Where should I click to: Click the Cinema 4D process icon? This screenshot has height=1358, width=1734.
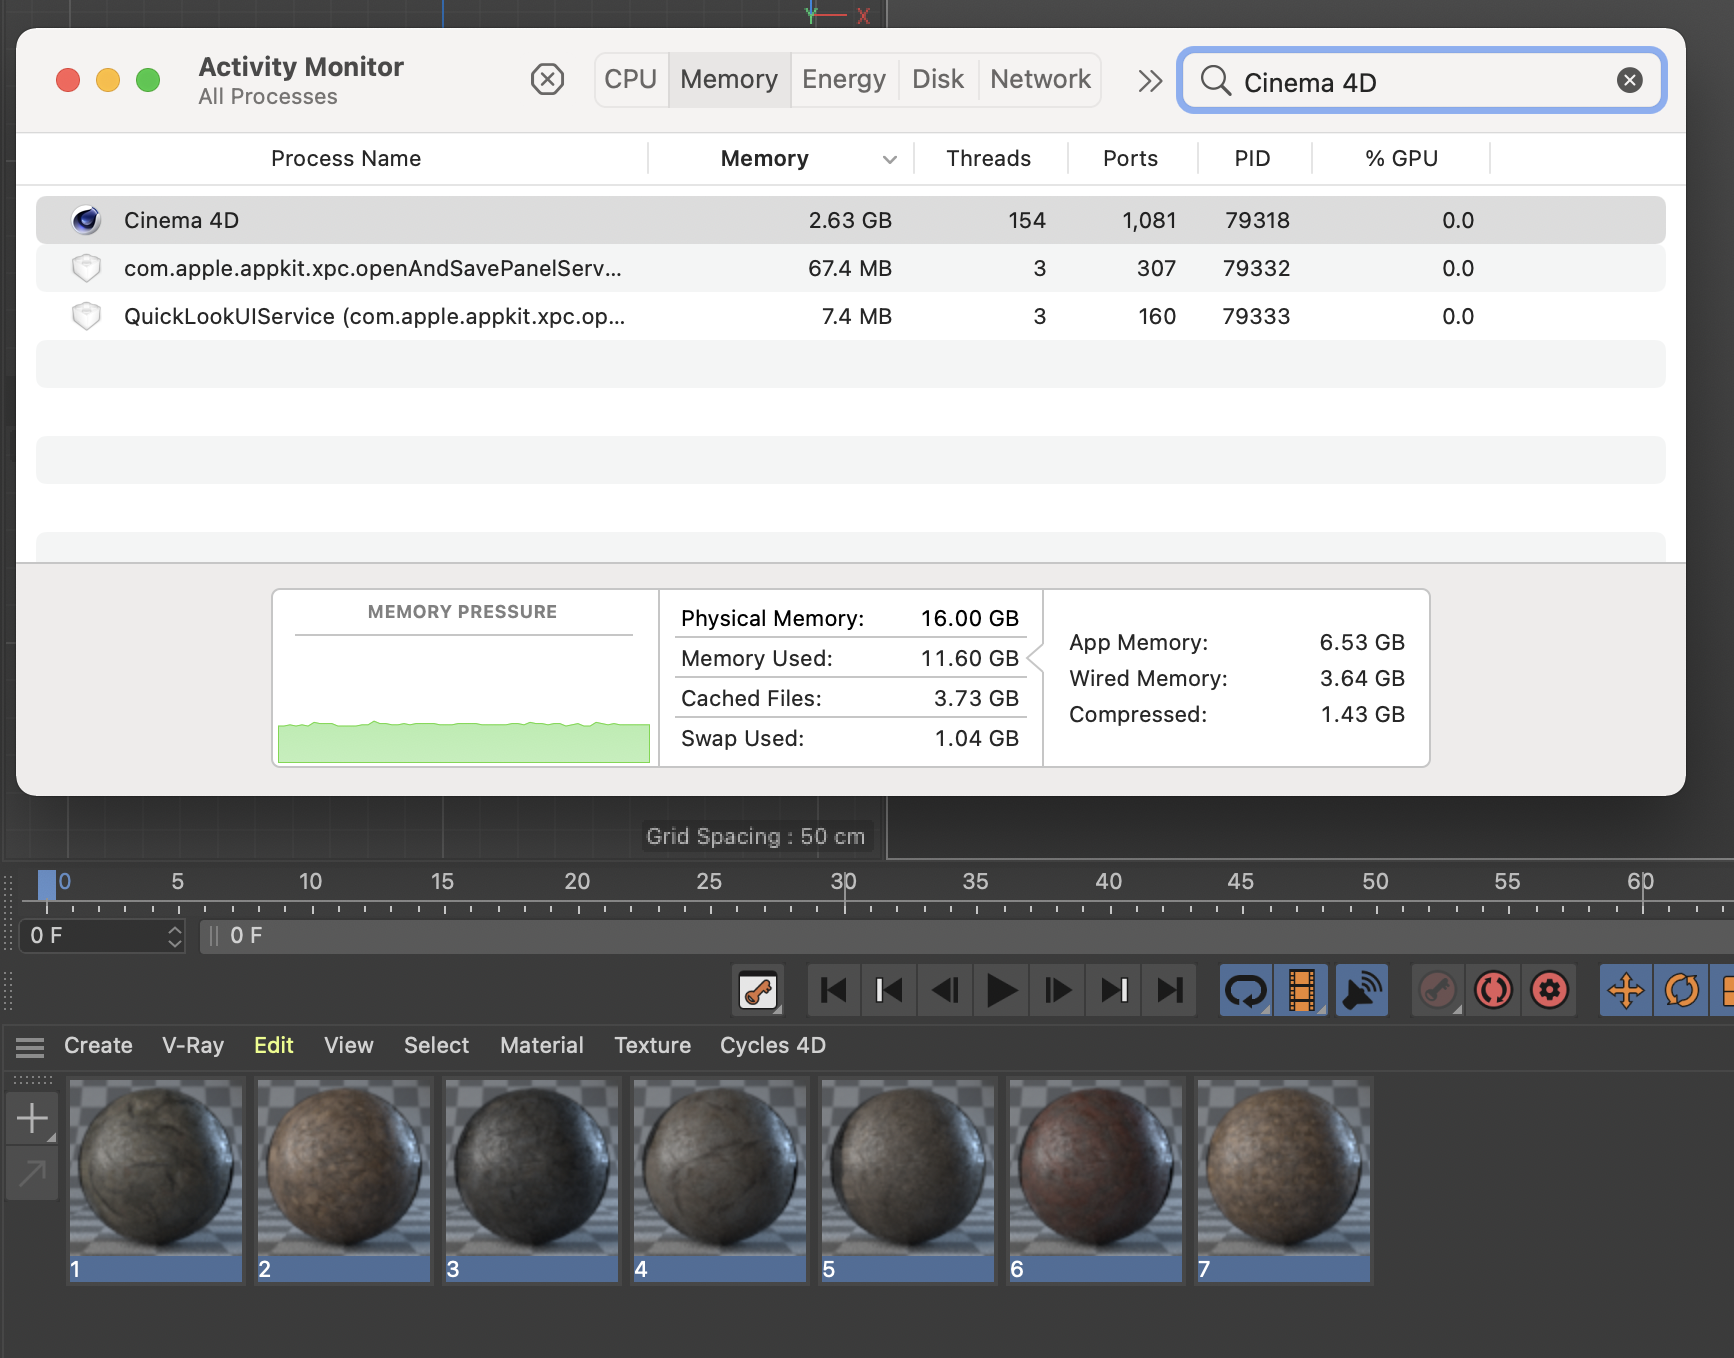pyautogui.click(x=87, y=220)
